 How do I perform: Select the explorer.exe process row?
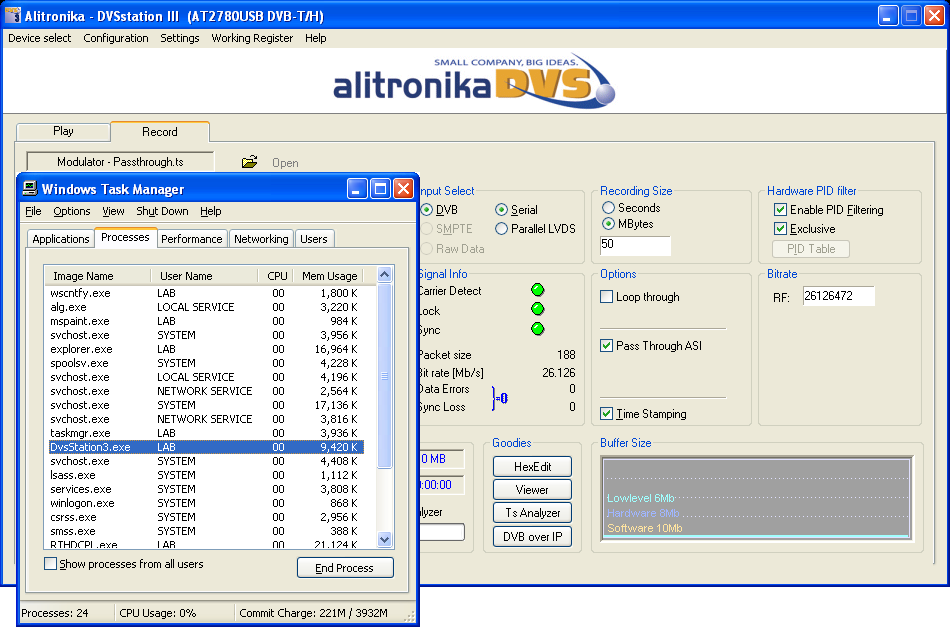(x=206, y=349)
